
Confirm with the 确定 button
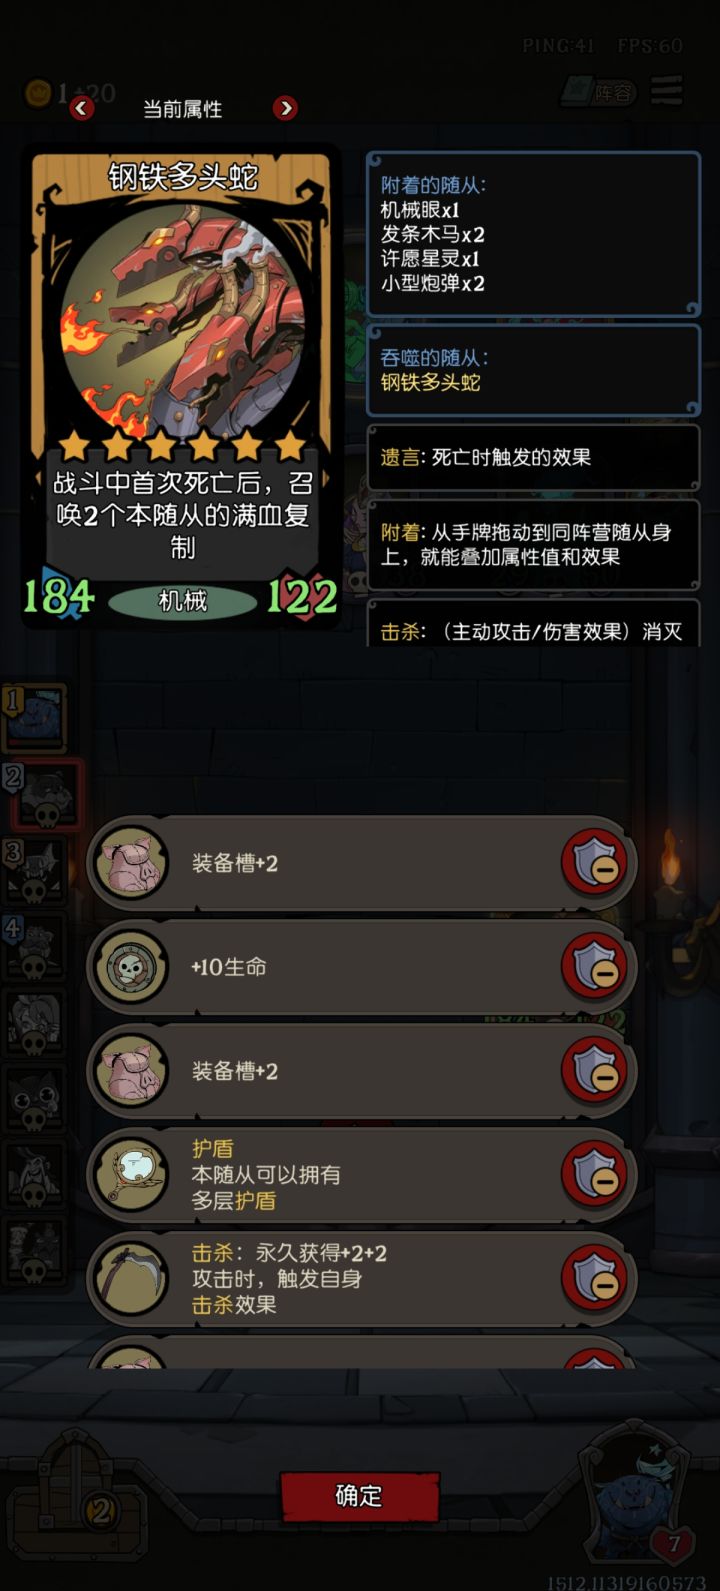[359, 1495]
